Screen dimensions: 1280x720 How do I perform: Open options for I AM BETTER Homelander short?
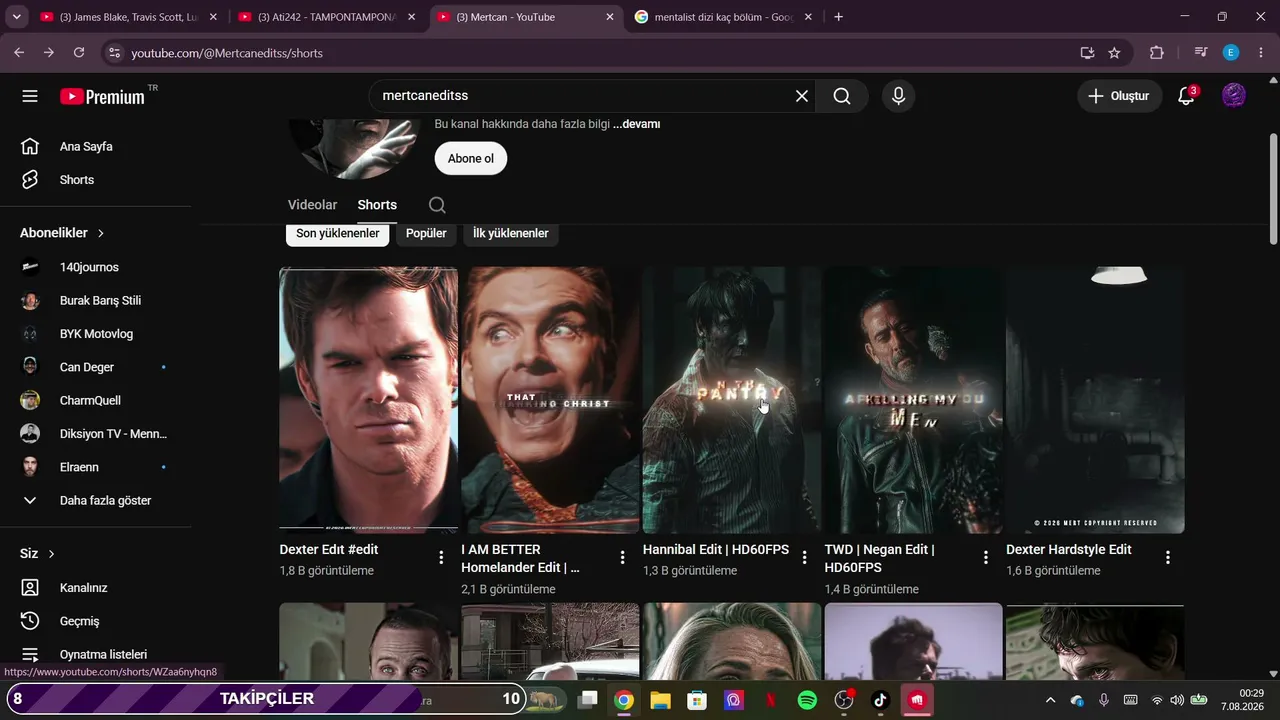pyautogui.click(x=622, y=558)
